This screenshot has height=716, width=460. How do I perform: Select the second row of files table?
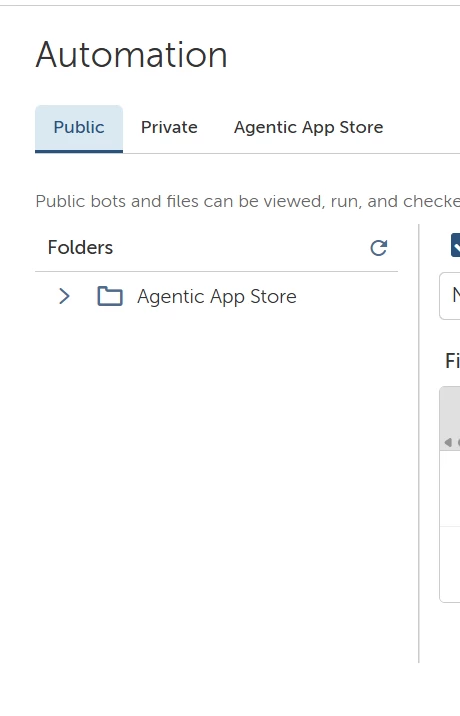pyautogui.click(x=450, y=564)
